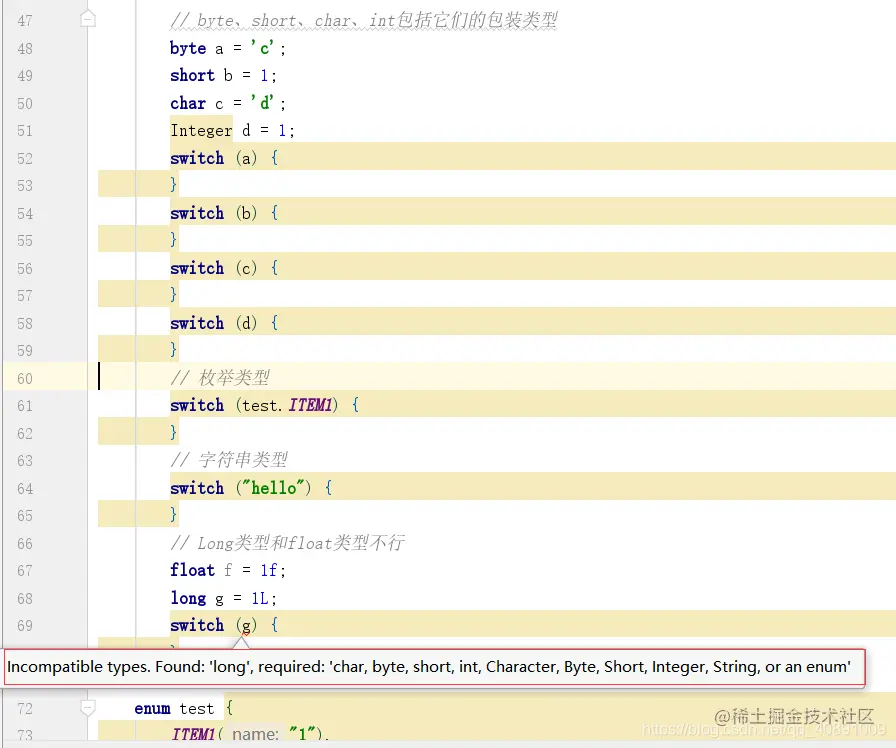Click the comment about Long and float types

287,542
